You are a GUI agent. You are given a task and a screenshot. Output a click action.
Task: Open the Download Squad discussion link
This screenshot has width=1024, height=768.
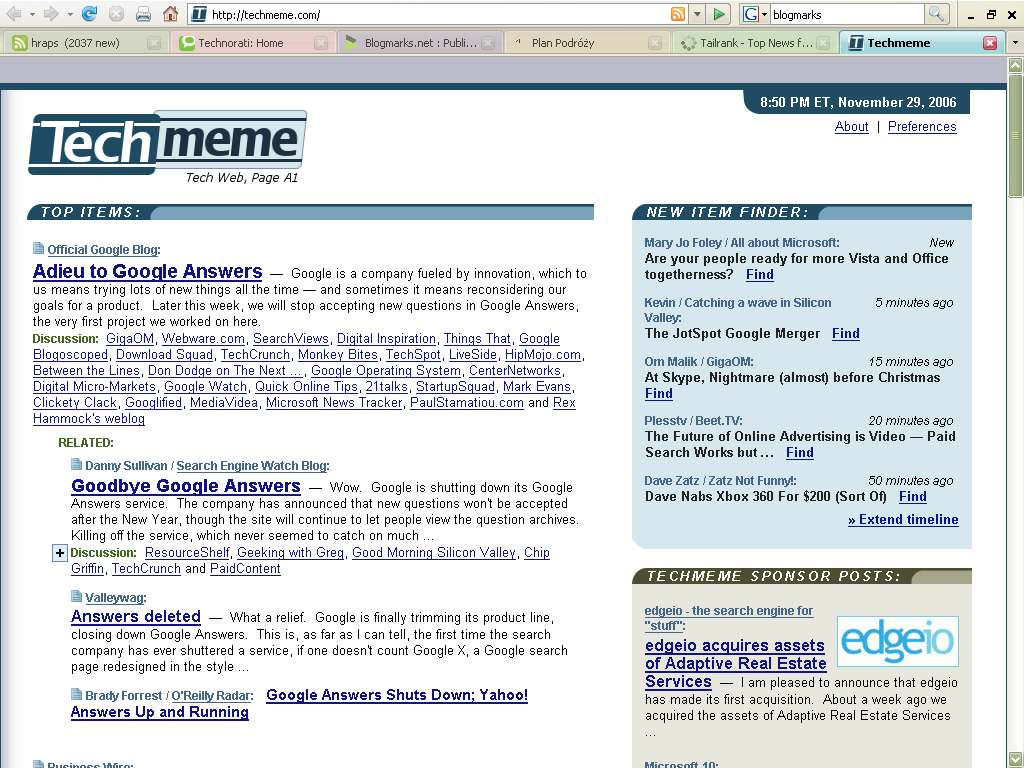pyautogui.click(x=165, y=355)
